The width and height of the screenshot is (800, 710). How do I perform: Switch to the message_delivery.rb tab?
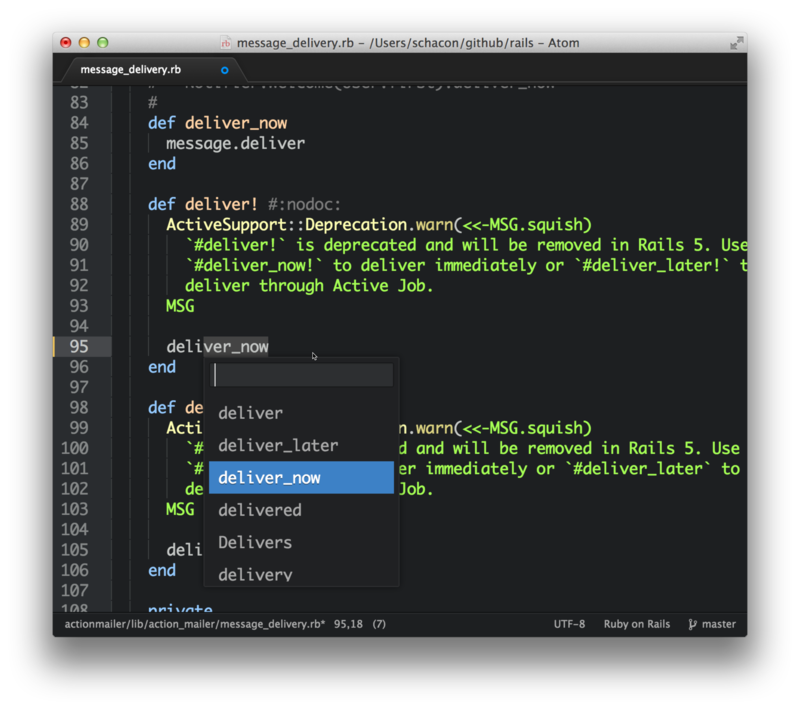pyautogui.click(x=130, y=70)
